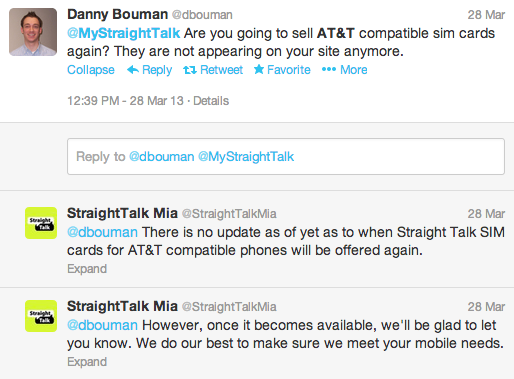Image resolution: width=514 pixels, height=379 pixels.
Task: Expand the 'no update as of yet' tweet
Action: (x=87, y=269)
